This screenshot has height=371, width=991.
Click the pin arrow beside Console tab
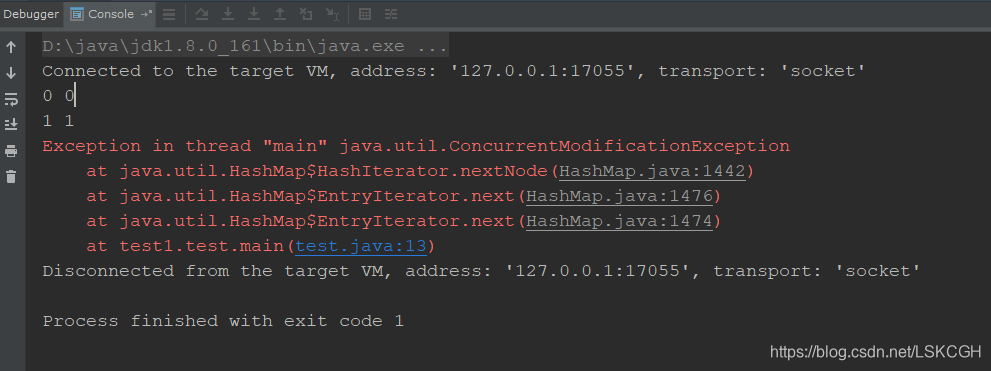pyautogui.click(x=147, y=14)
